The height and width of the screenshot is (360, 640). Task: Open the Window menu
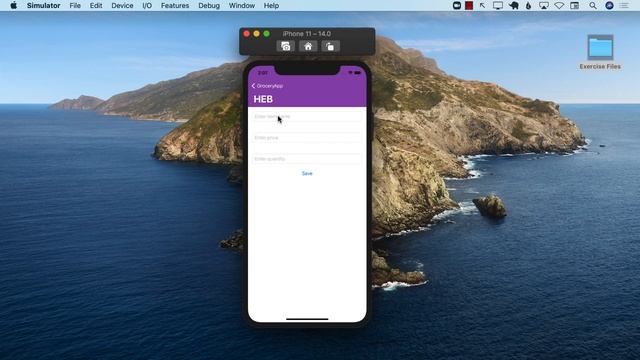pos(242,6)
